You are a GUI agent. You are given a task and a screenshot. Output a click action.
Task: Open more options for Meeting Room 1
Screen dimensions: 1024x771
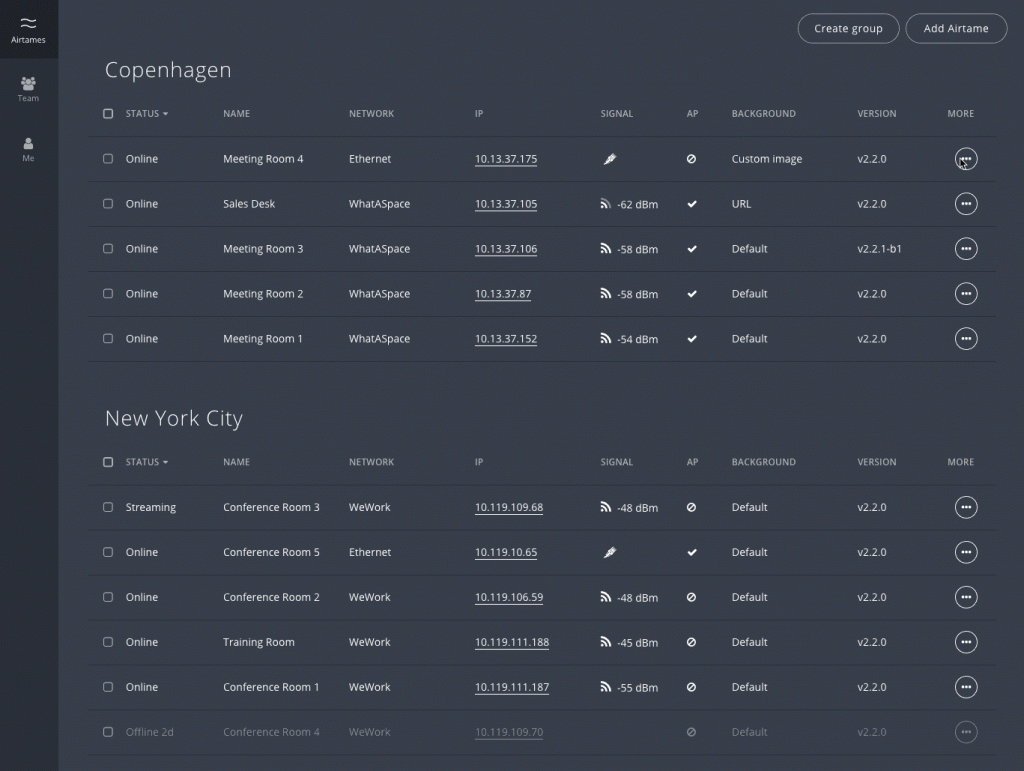tap(966, 339)
